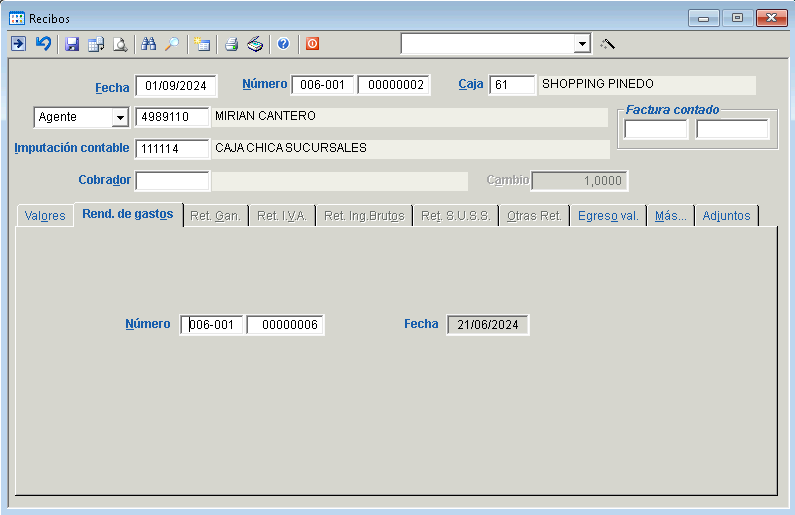Screen dimensions: 795x515
Task: Select the Egreso val. tab
Action: (x=608, y=216)
